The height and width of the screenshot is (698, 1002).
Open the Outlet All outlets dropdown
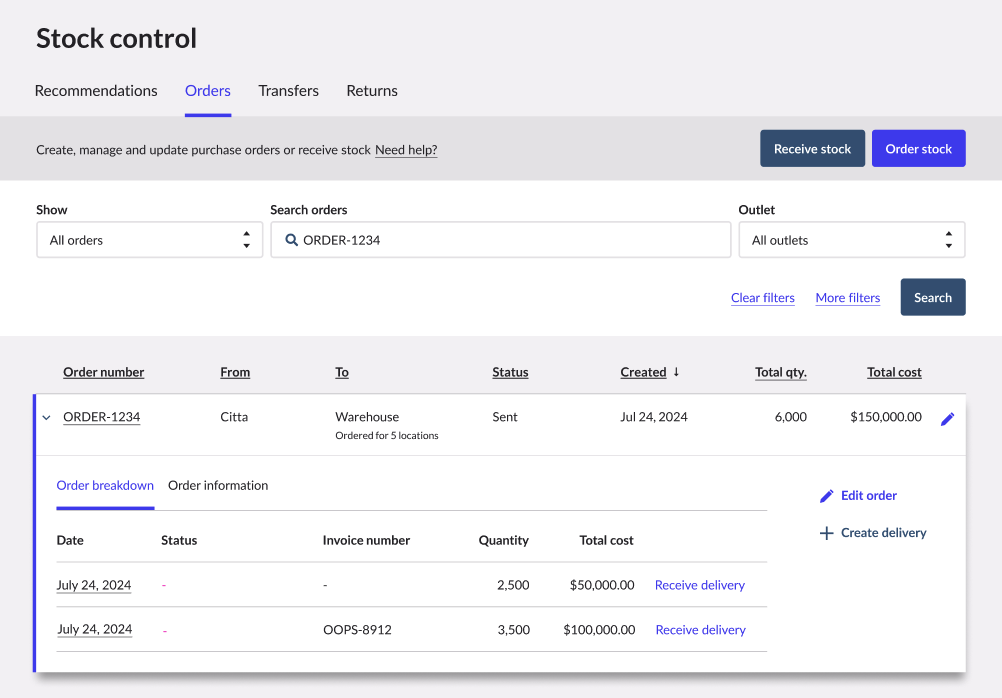click(x=852, y=240)
